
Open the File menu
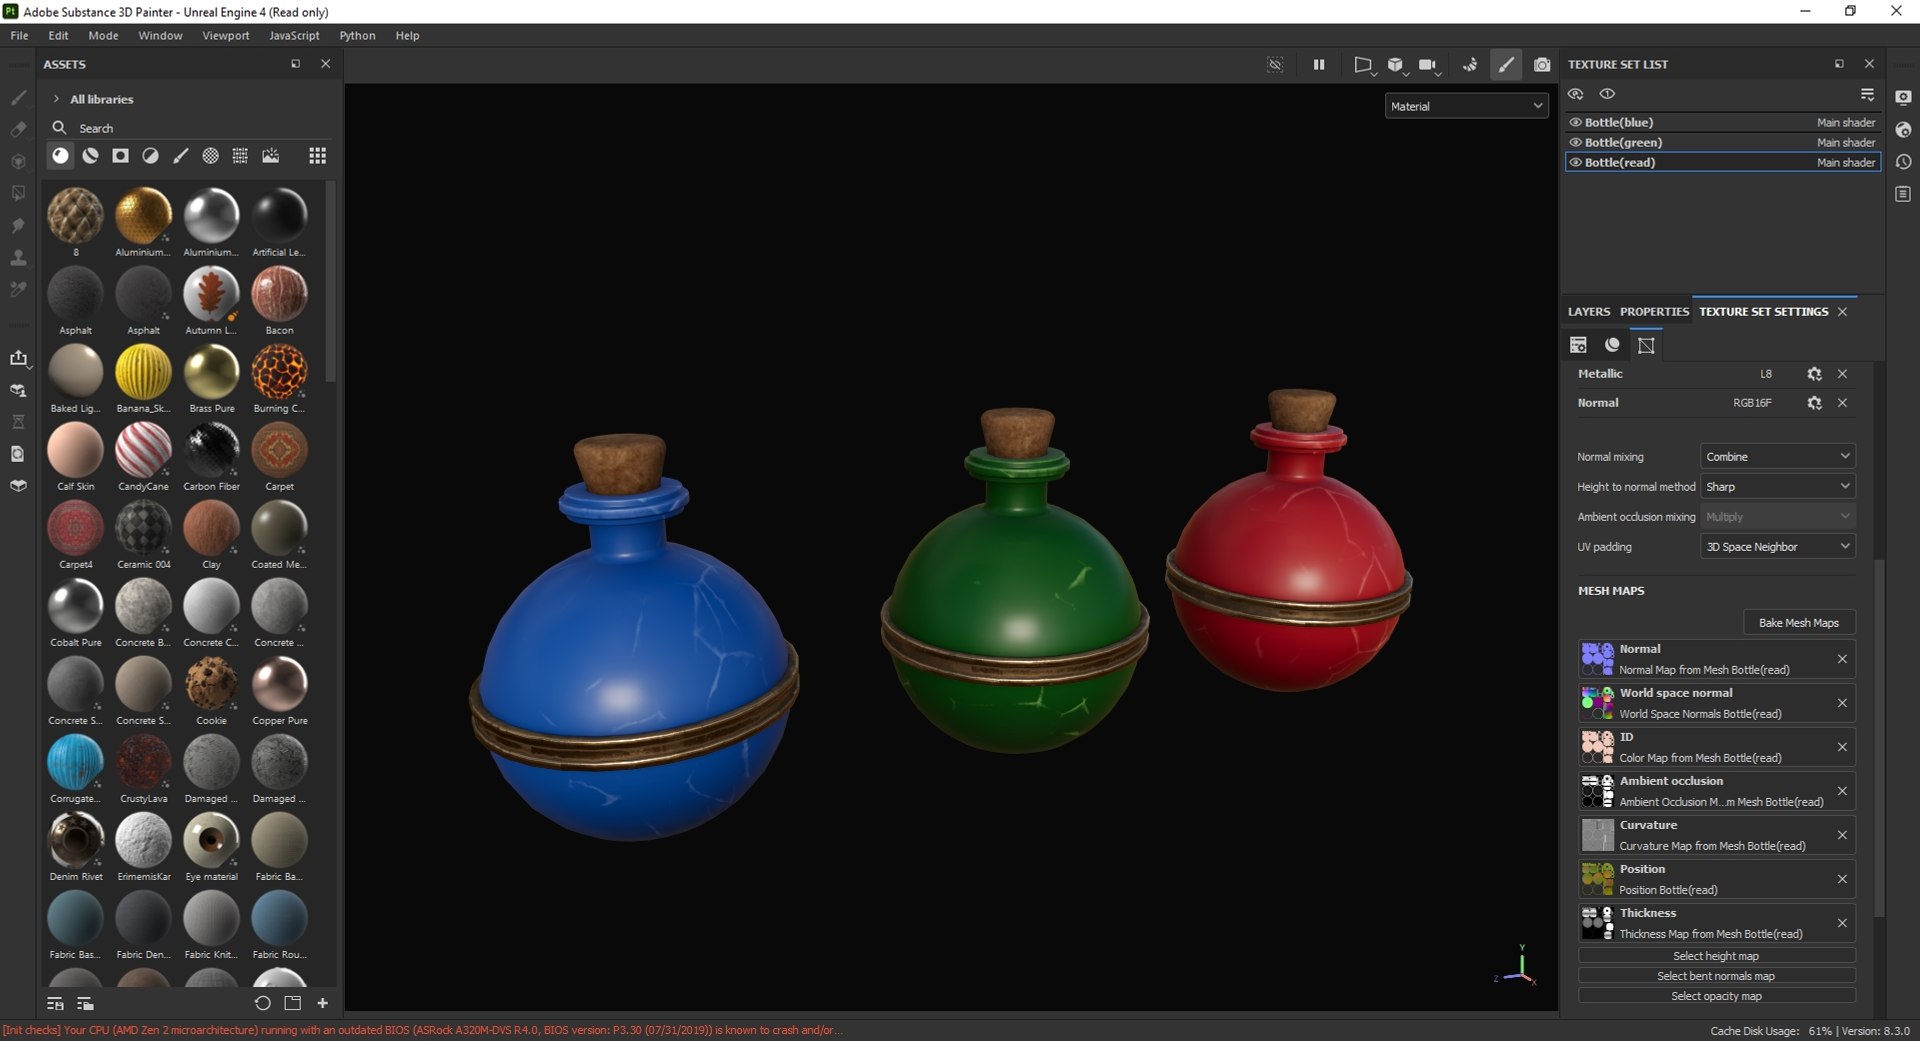point(19,35)
